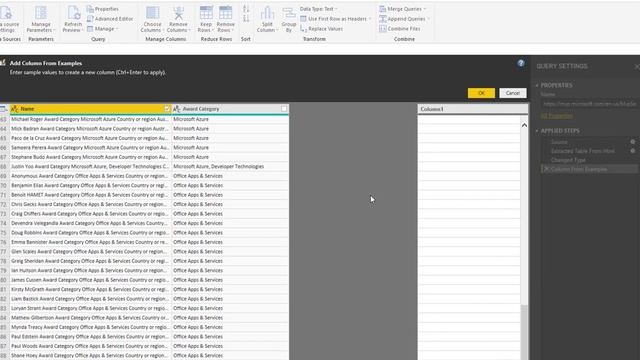Open the Manage dropdown in Query group
Screen dimensions: 640x360
[102, 29]
